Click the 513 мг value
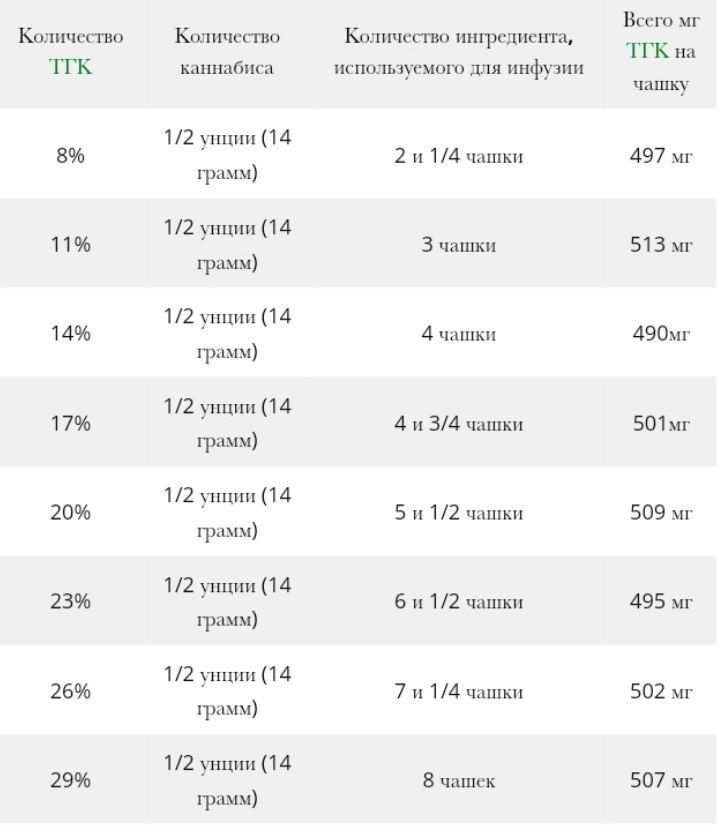This screenshot has width=720, height=828. 661,245
